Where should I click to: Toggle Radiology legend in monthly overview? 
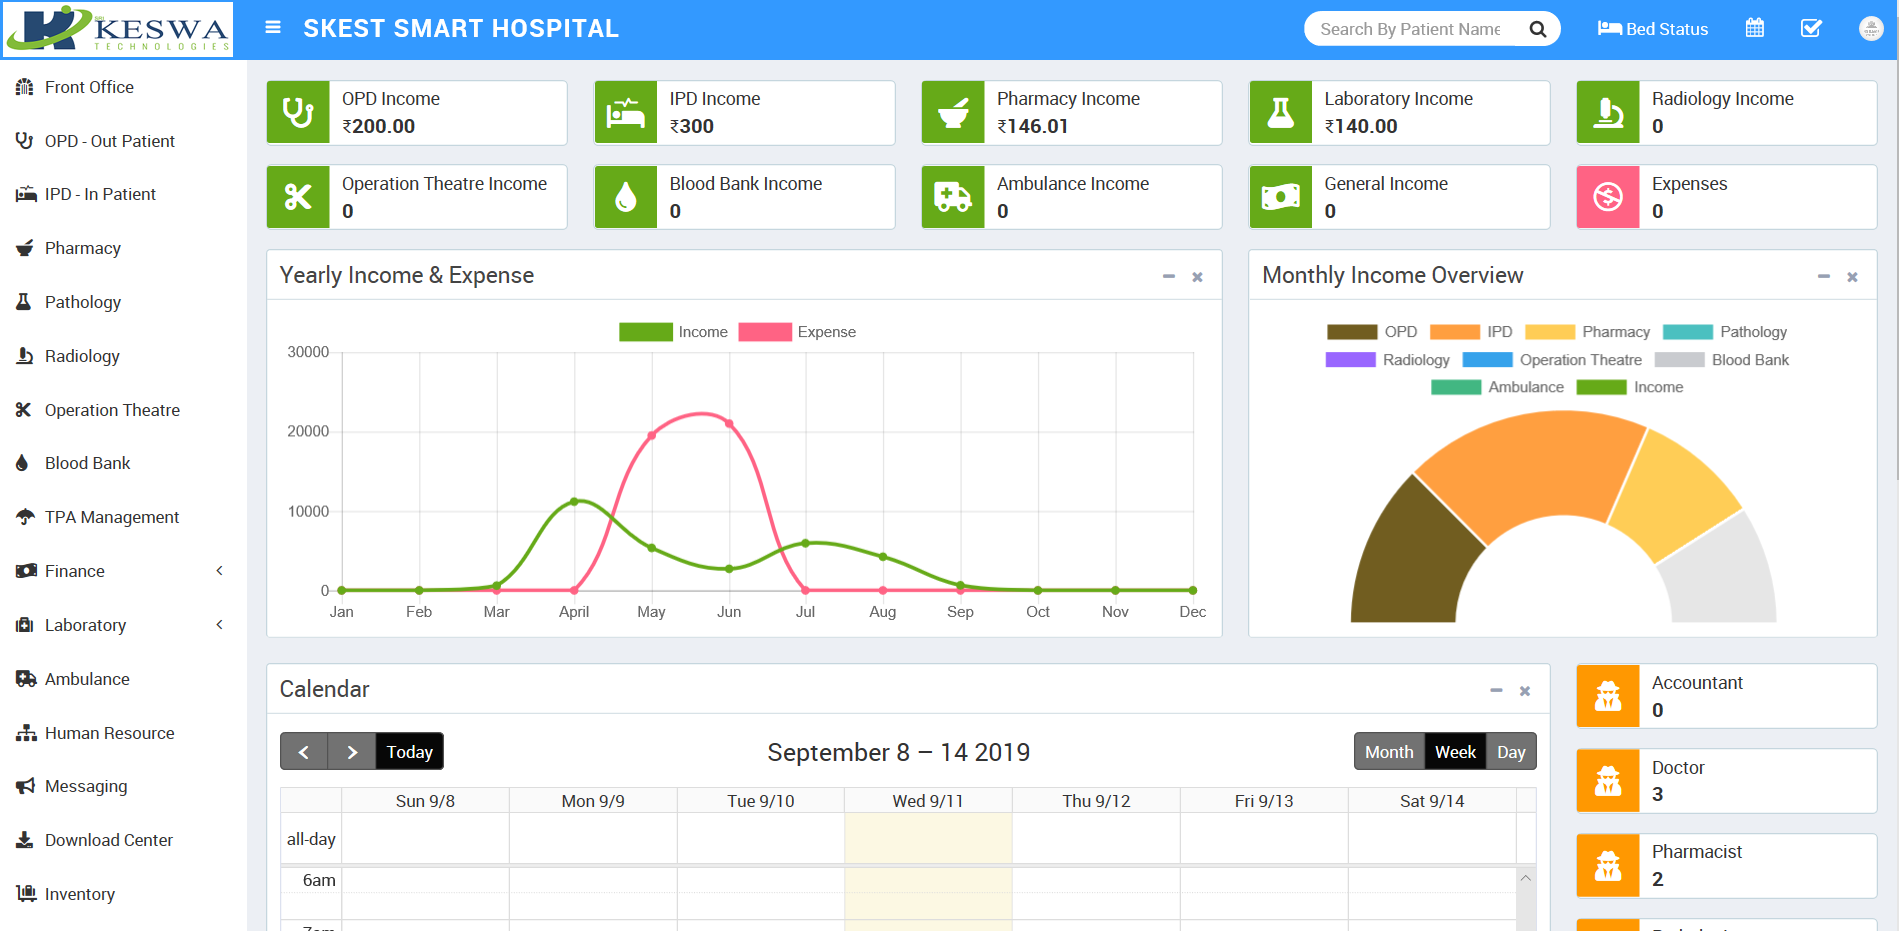pyautogui.click(x=1388, y=360)
